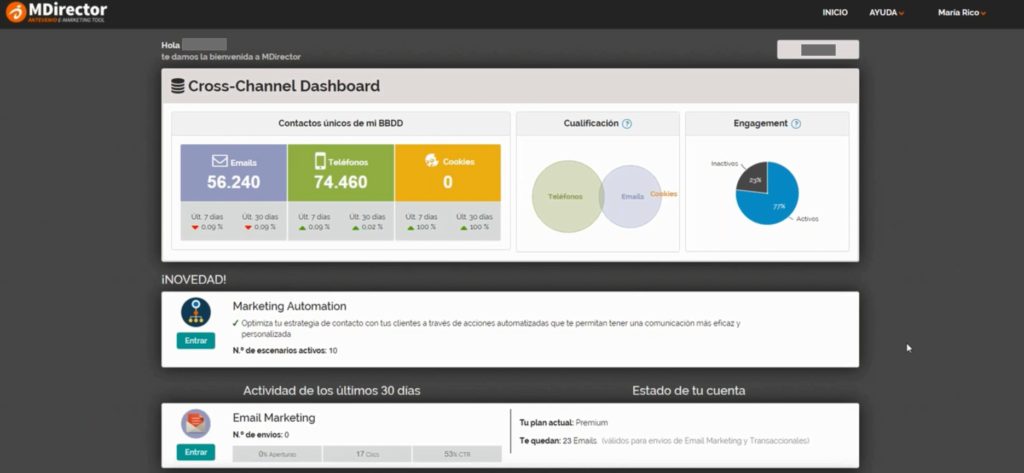The height and width of the screenshot is (473, 1024).
Task: Click 'N.º de envíos: 0' text
Action: tap(261, 435)
